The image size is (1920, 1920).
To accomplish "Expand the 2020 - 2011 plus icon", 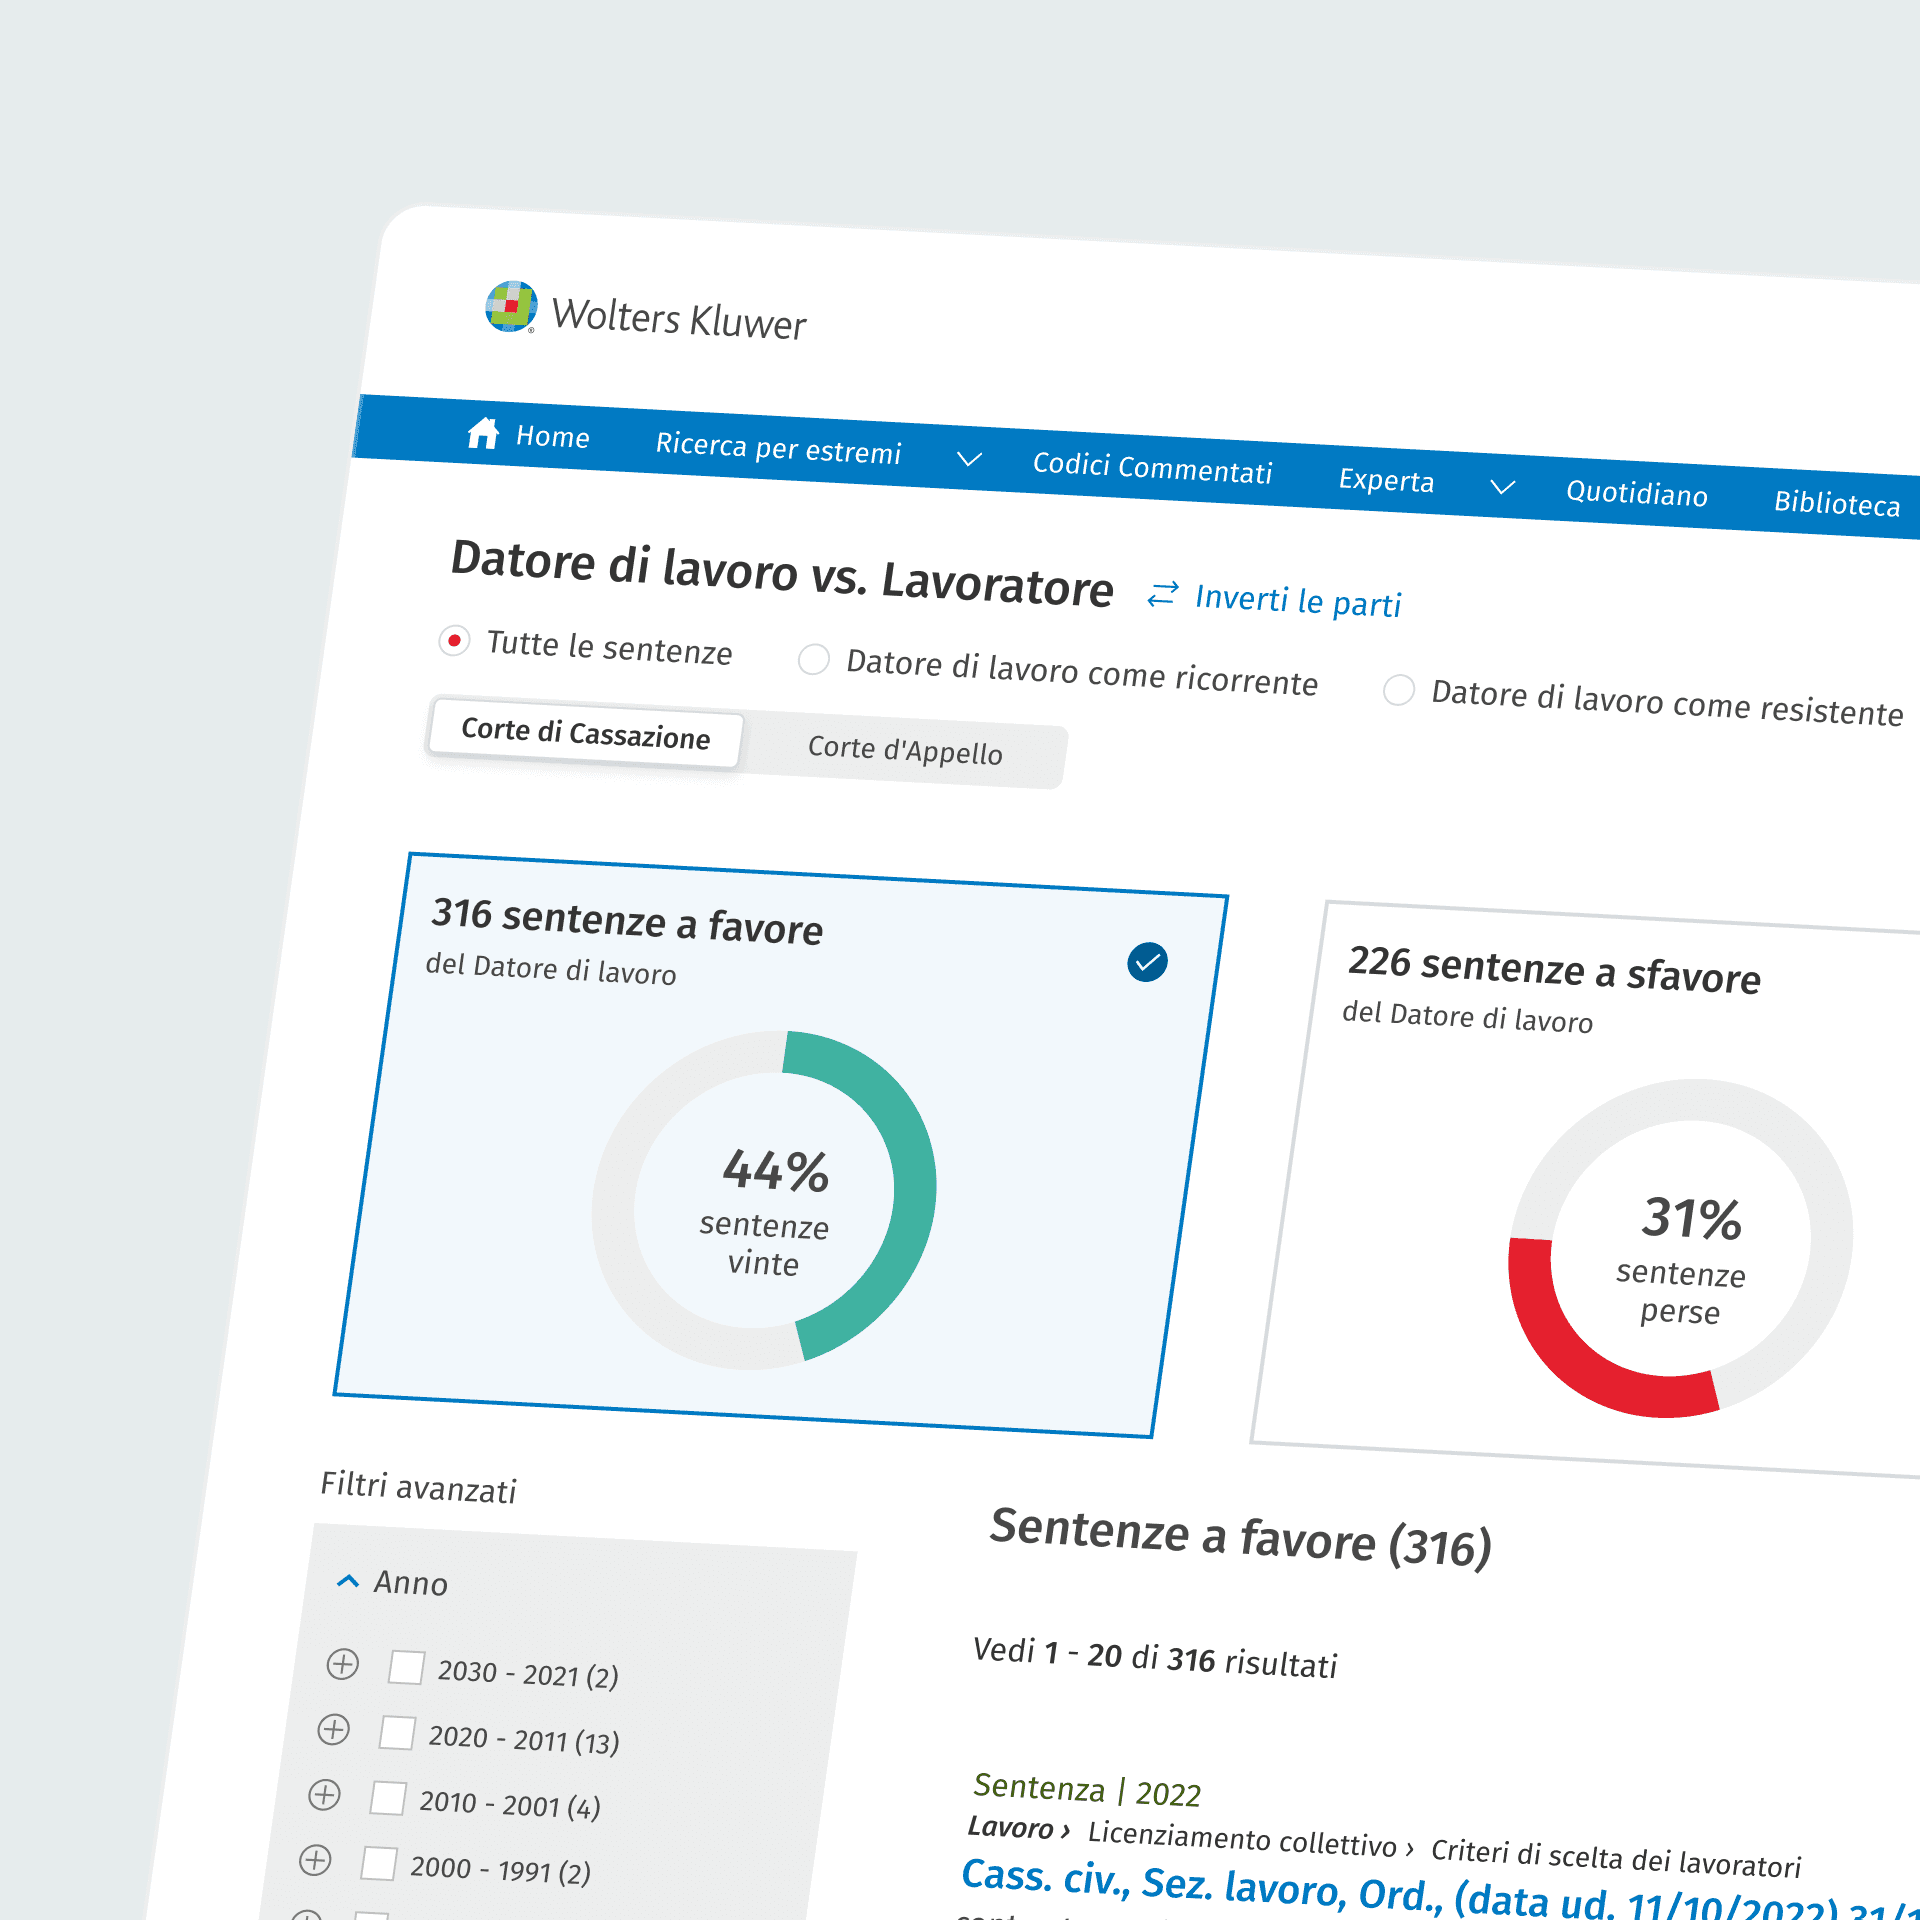I will tap(333, 1729).
